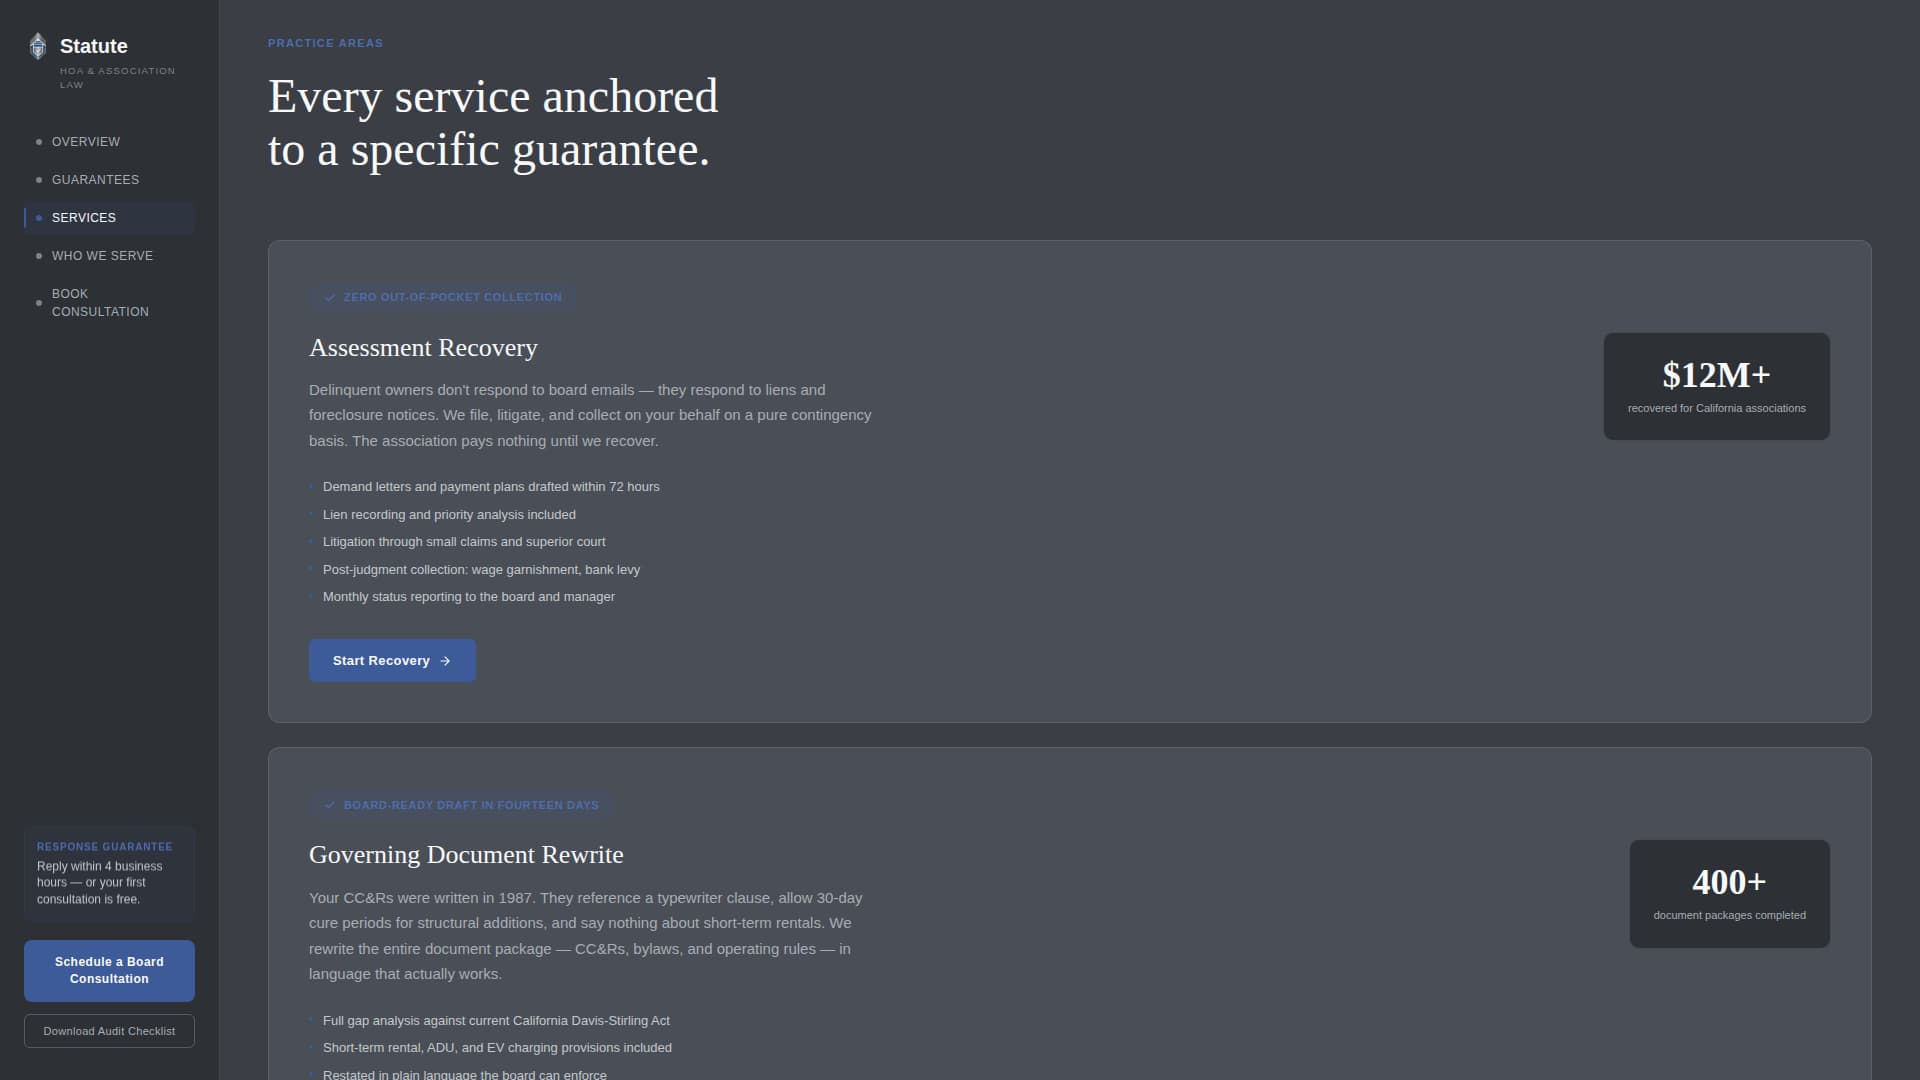Screen dimensions: 1920x1080
Task: Open the GUARANTEES section
Action: pyautogui.click(x=95, y=180)
